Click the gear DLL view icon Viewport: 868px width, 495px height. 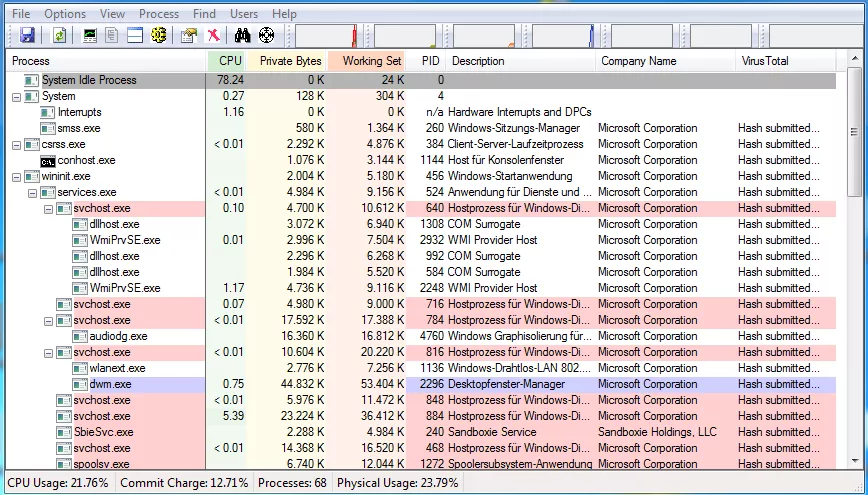[x=158, y=35]
